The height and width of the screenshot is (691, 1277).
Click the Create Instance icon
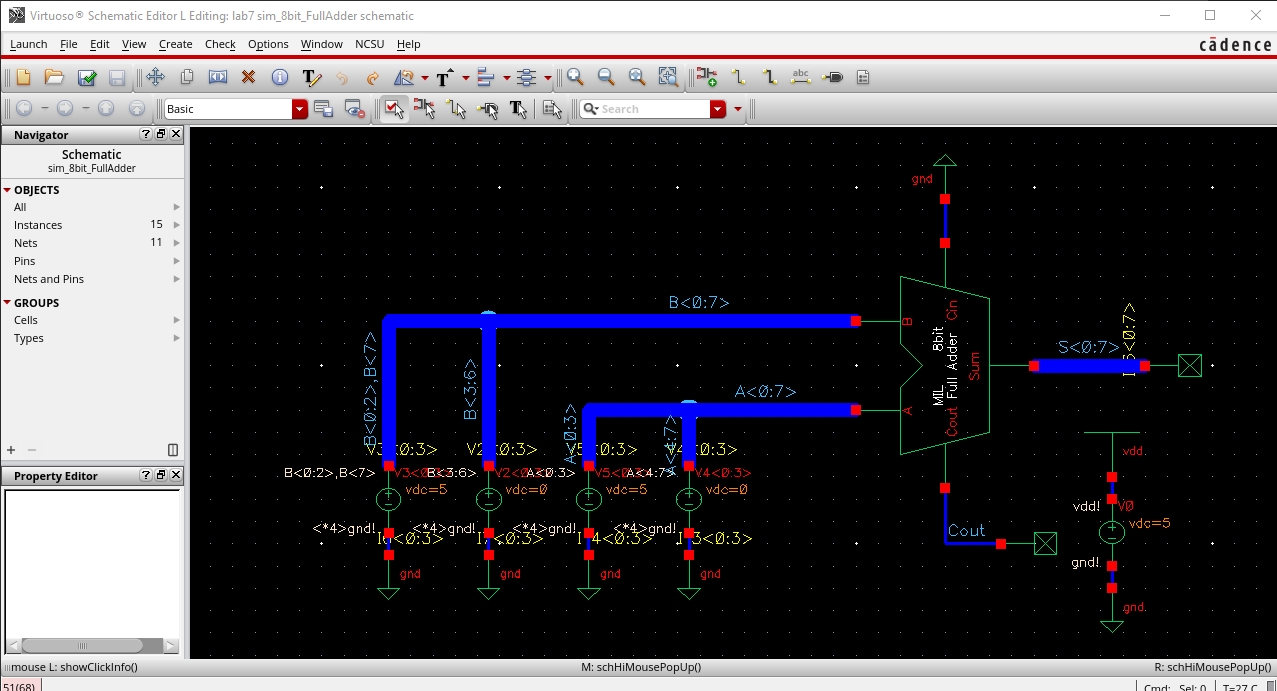point(707,78)
